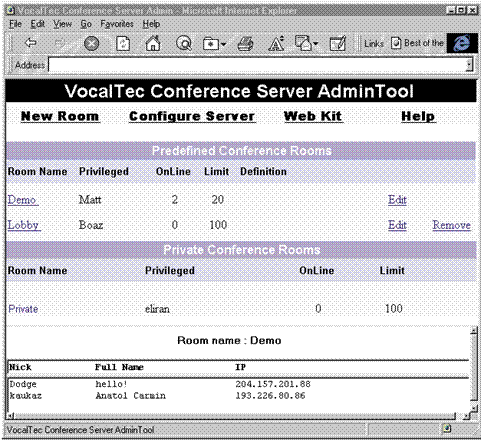Click IP address 204.157.201.88
481x440 pixels.
[273, 384]
